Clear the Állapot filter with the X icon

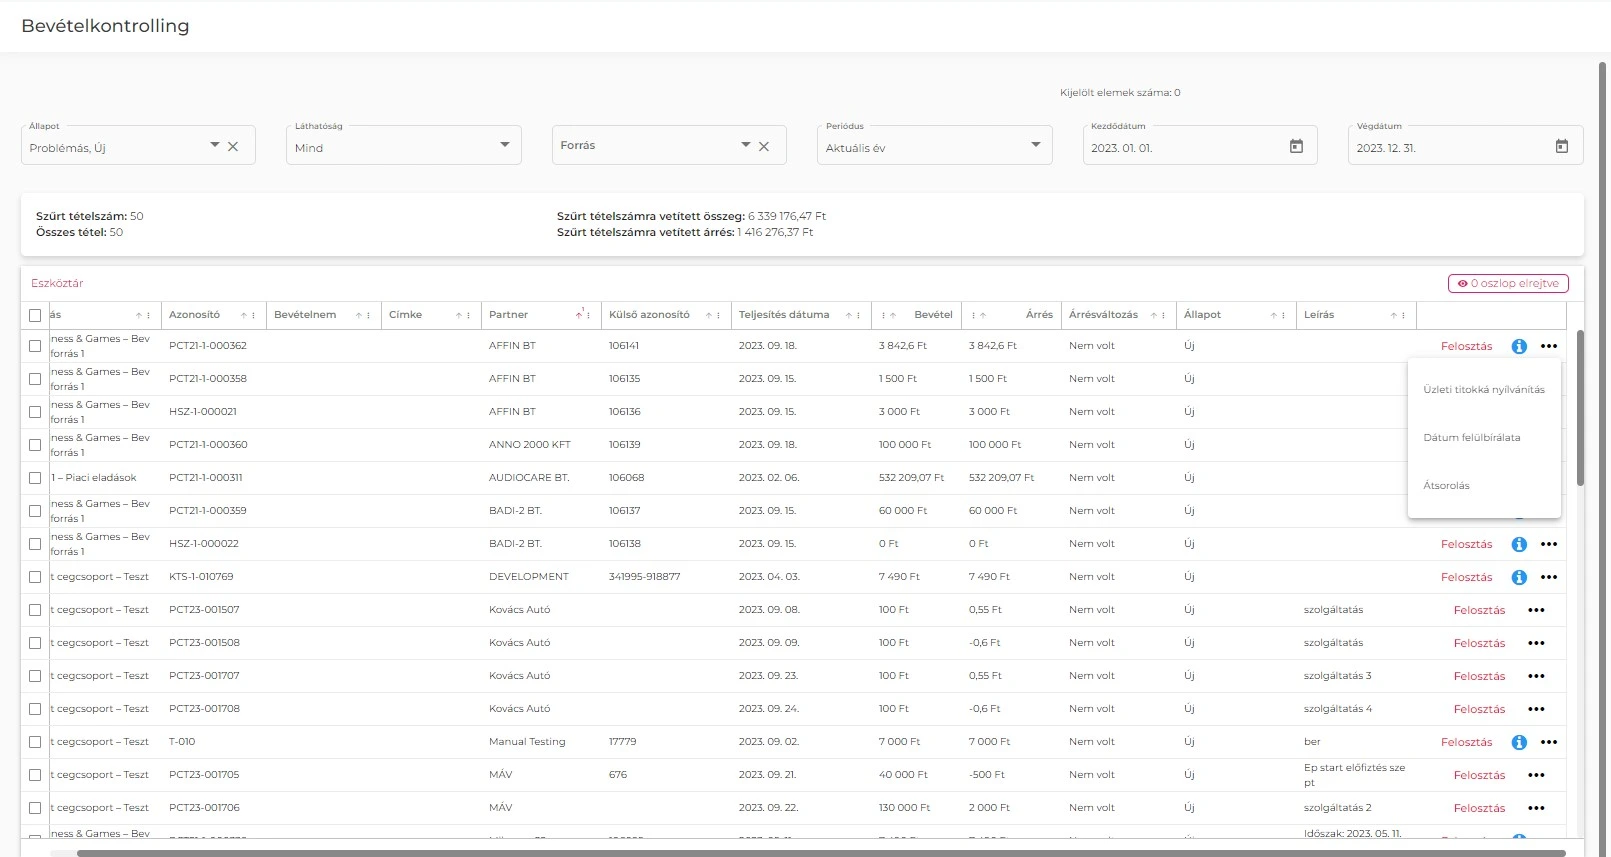[233, 146]
